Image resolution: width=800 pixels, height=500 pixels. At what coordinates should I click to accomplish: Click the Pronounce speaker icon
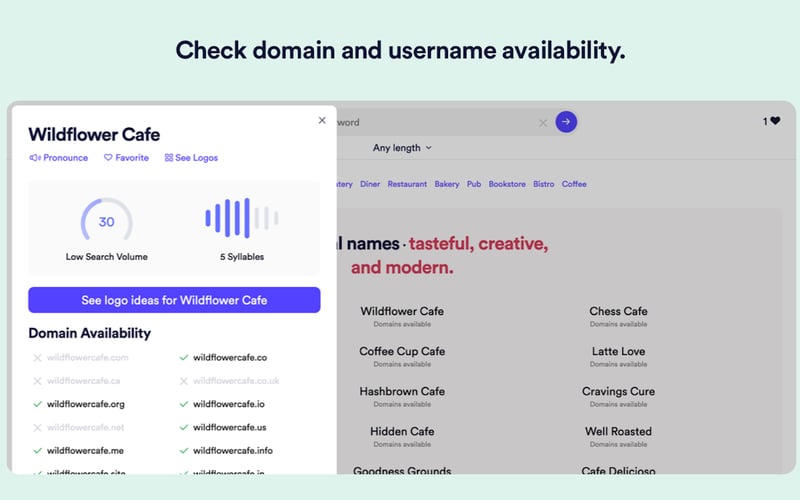pyautogui.click(x=35, y=158)
